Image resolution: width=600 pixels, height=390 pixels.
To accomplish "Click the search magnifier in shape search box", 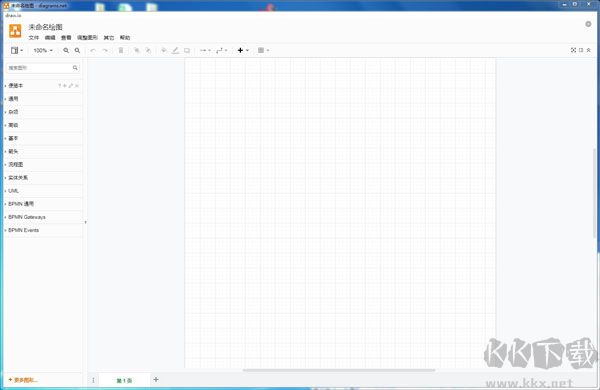I will [75, 68].
